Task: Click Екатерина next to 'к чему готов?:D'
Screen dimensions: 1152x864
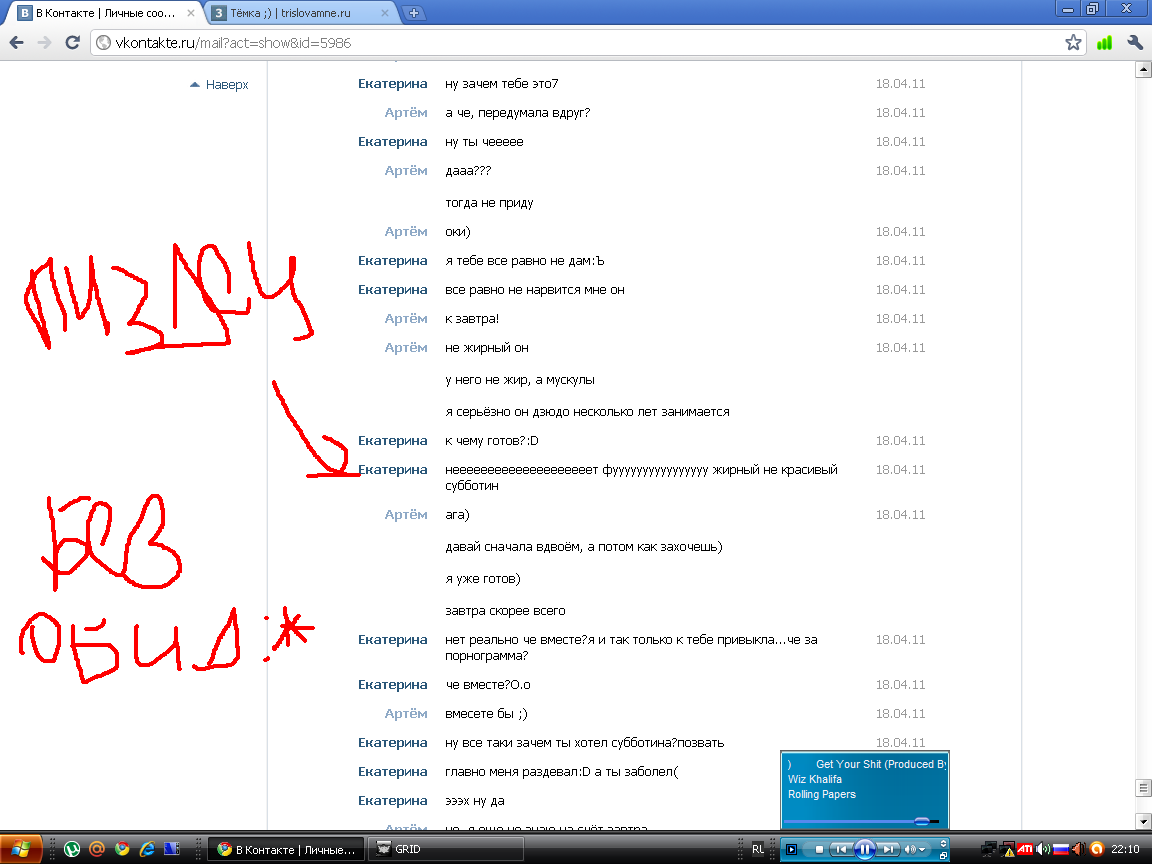Action: click(x=392, y=441)
